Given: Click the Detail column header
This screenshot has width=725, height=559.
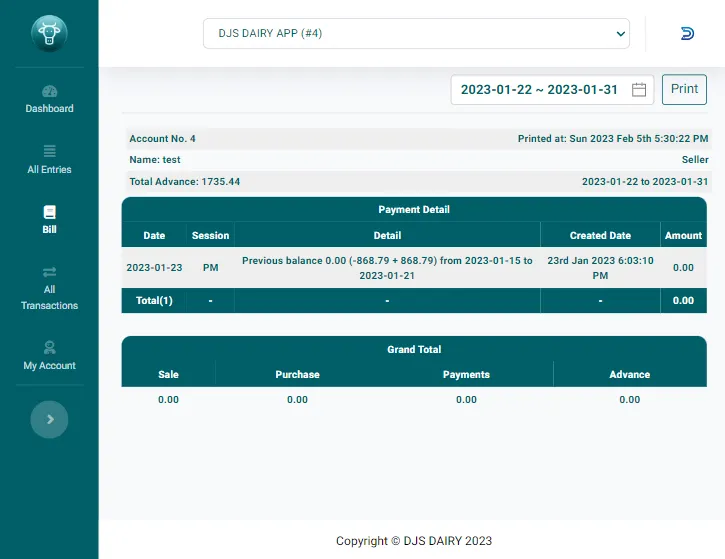Looking at the screenshot, I should pos(387,235).
